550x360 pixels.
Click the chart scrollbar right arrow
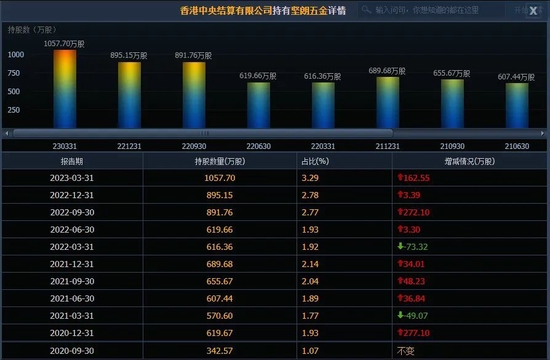(542, 133)
